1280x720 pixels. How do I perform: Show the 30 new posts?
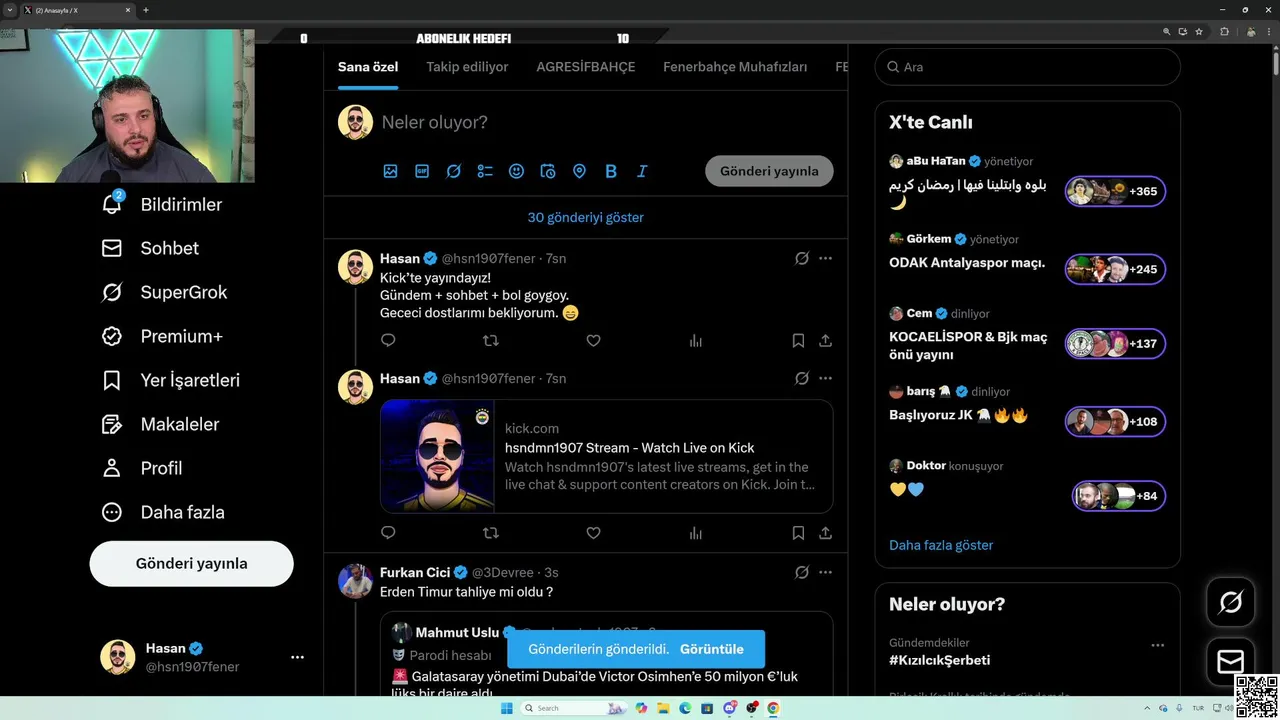pyautogui.click(x=586, y=217)
